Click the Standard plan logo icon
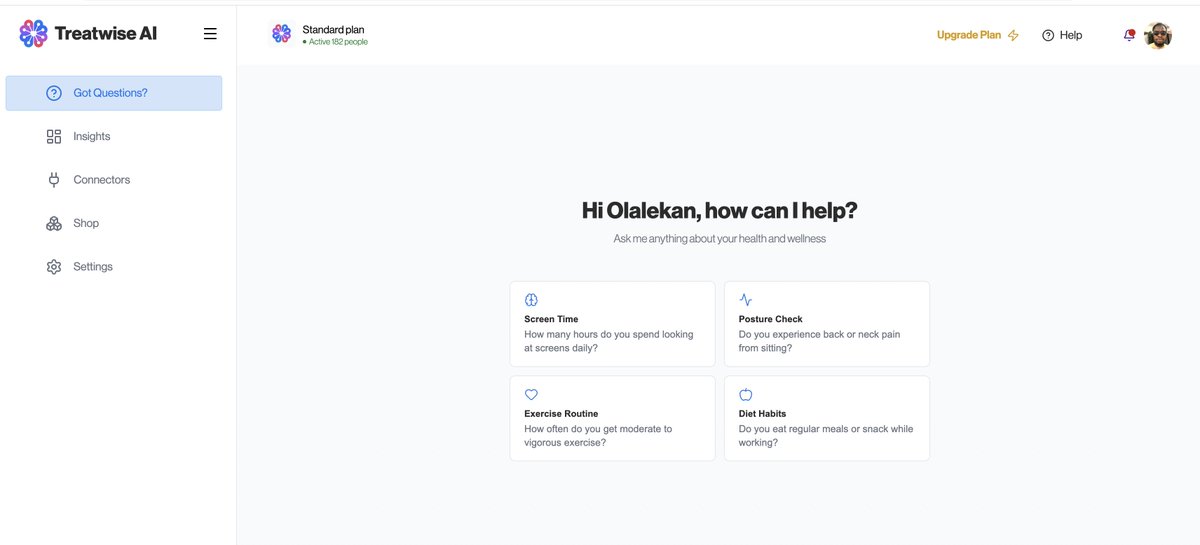 tap(281, 33)
